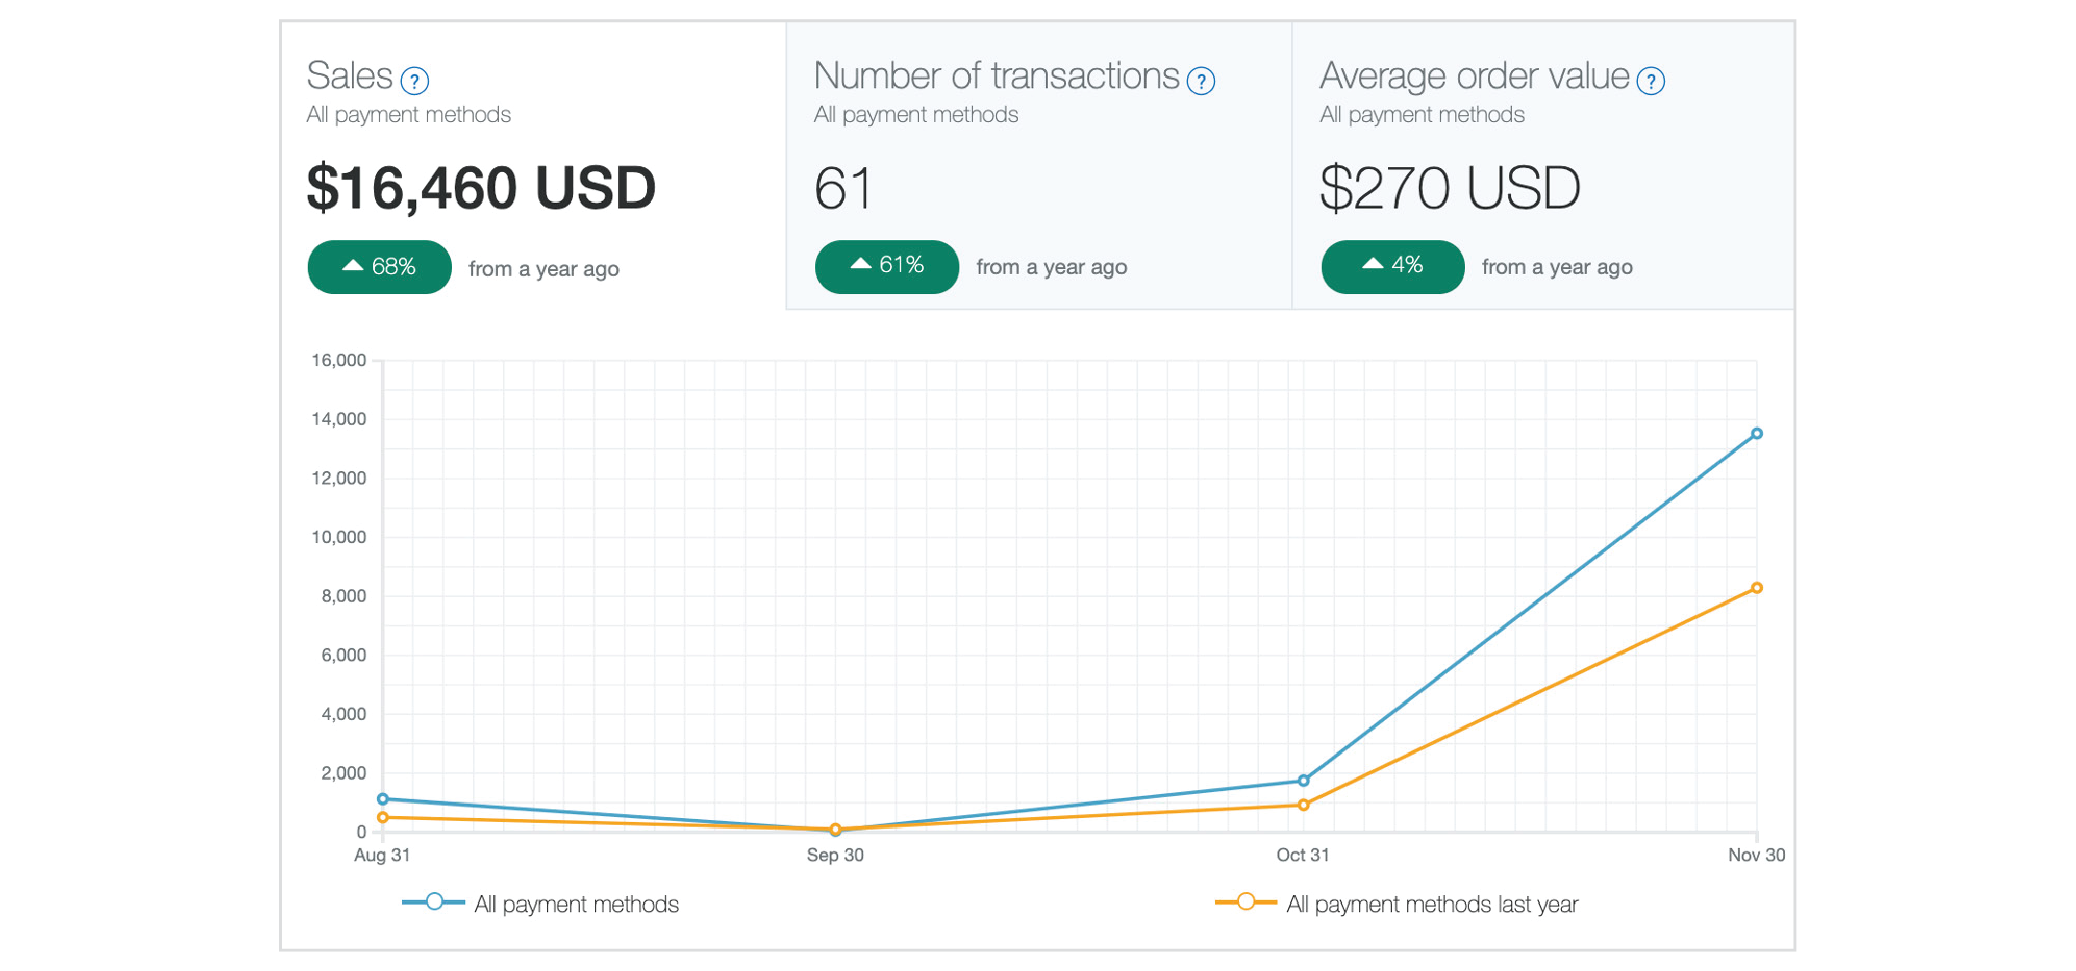The image size is (2076, 971).
Task: Select the blue Nov 30 data point
Action: [x=1757, y=434]
